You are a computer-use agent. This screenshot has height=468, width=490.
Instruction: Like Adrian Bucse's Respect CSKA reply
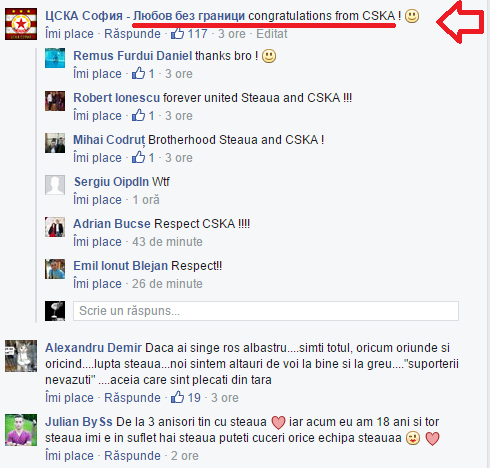pos(97,242)
